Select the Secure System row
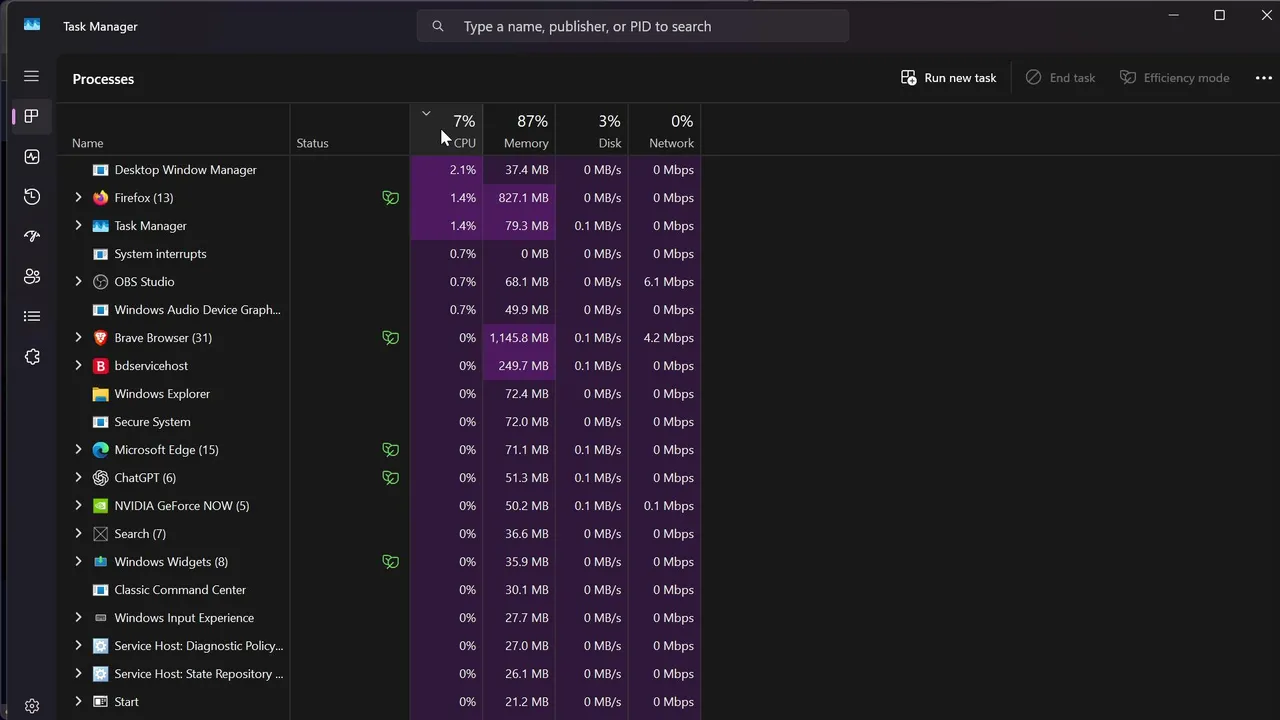 (x=379, y=422)
